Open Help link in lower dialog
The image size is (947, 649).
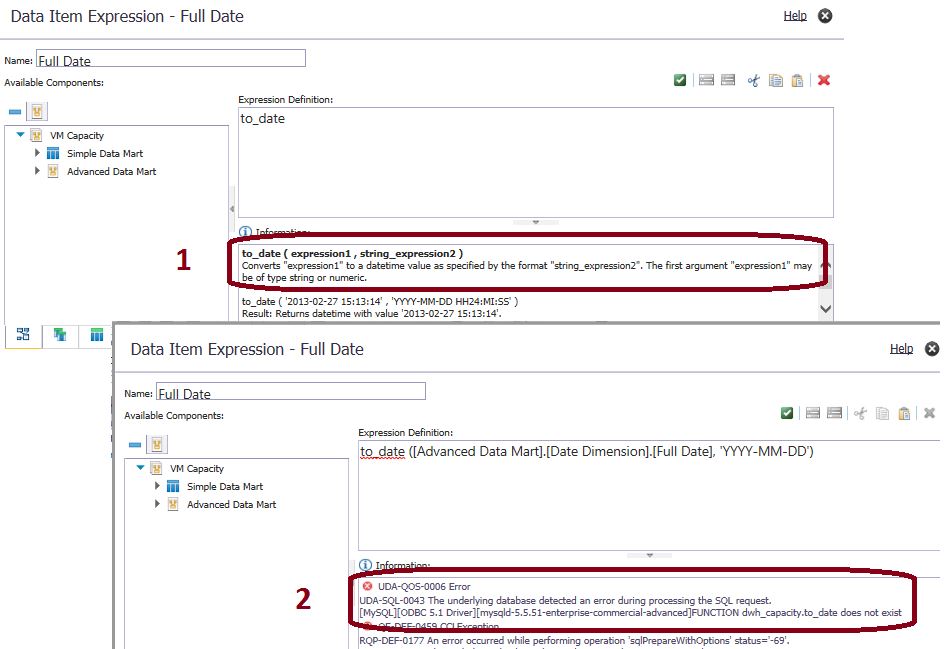click(901, 348)
